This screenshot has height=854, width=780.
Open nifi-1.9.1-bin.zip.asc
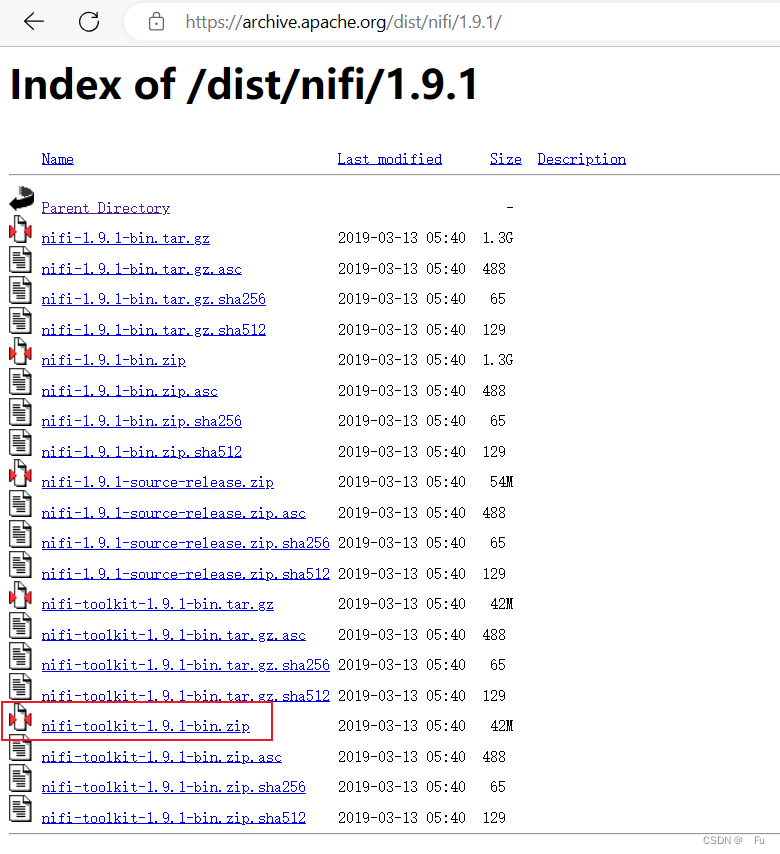tap(130, 391)
